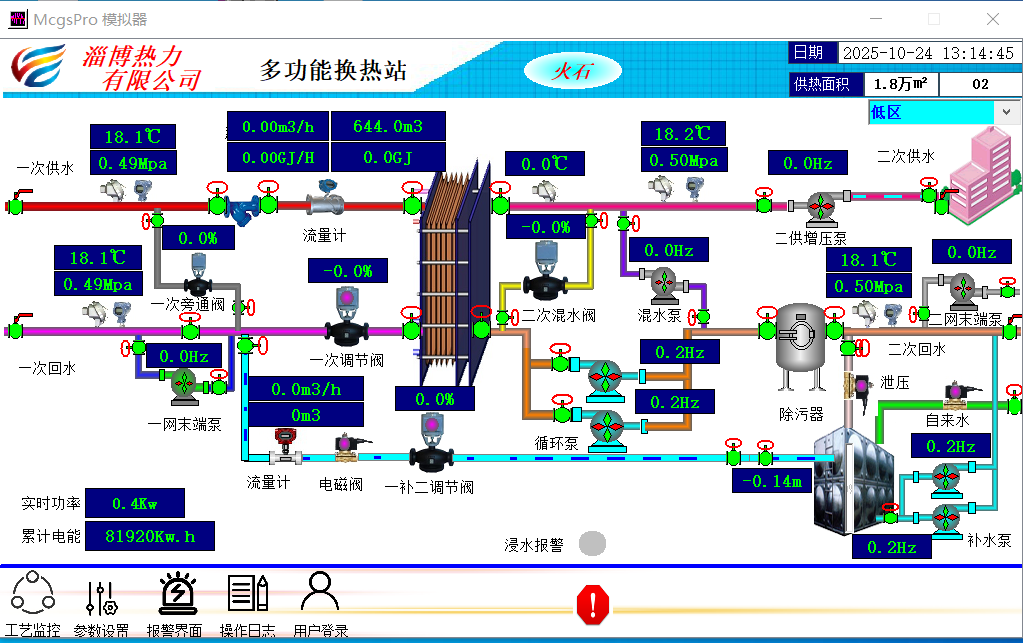Click the 一网末端泵 pump icon
Screen dimensions: 1023x643
pos(183,385)
